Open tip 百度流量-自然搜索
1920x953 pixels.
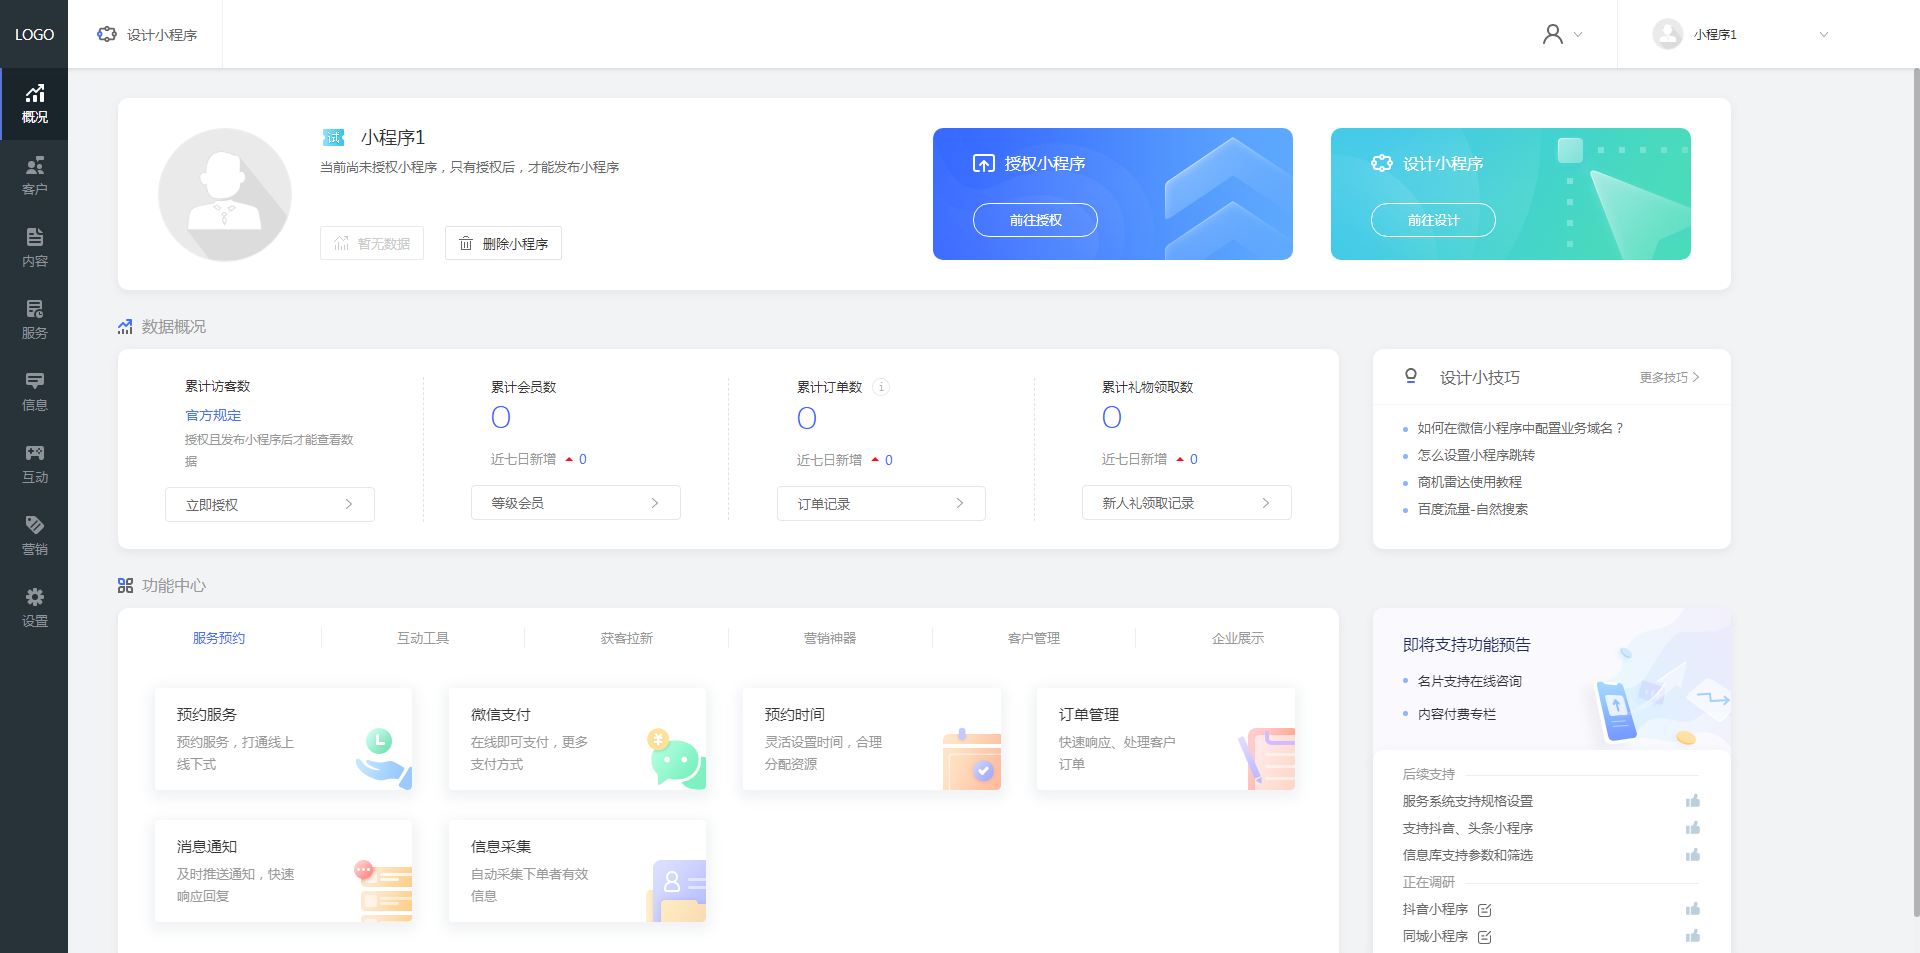coord(1473,509)
